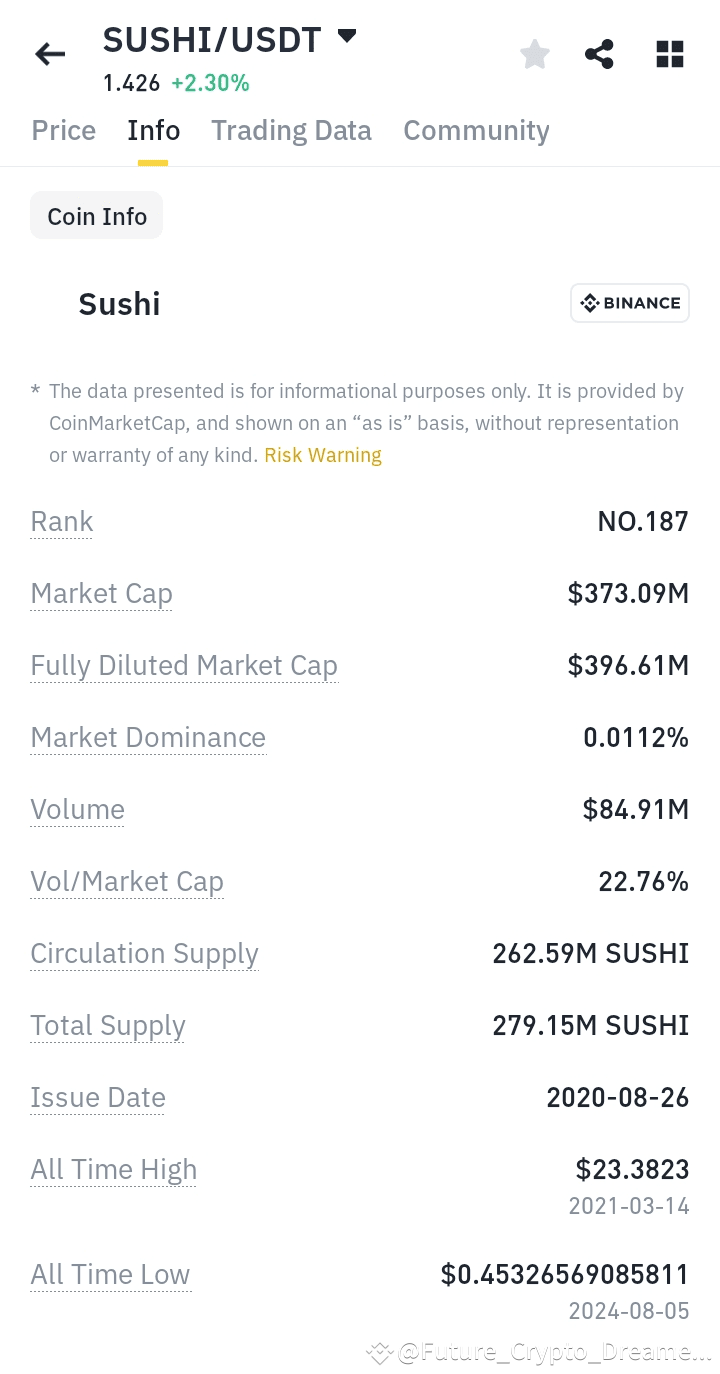This screenshot has height=1374, width=720.
Task: Tap the share icon
Action: (x=599, y=54)
